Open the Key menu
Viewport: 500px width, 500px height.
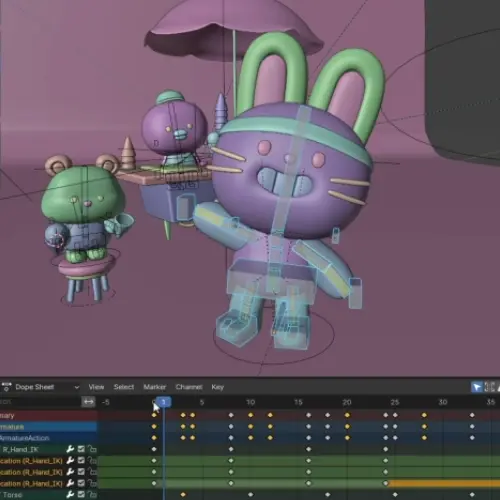click(218, 387)
